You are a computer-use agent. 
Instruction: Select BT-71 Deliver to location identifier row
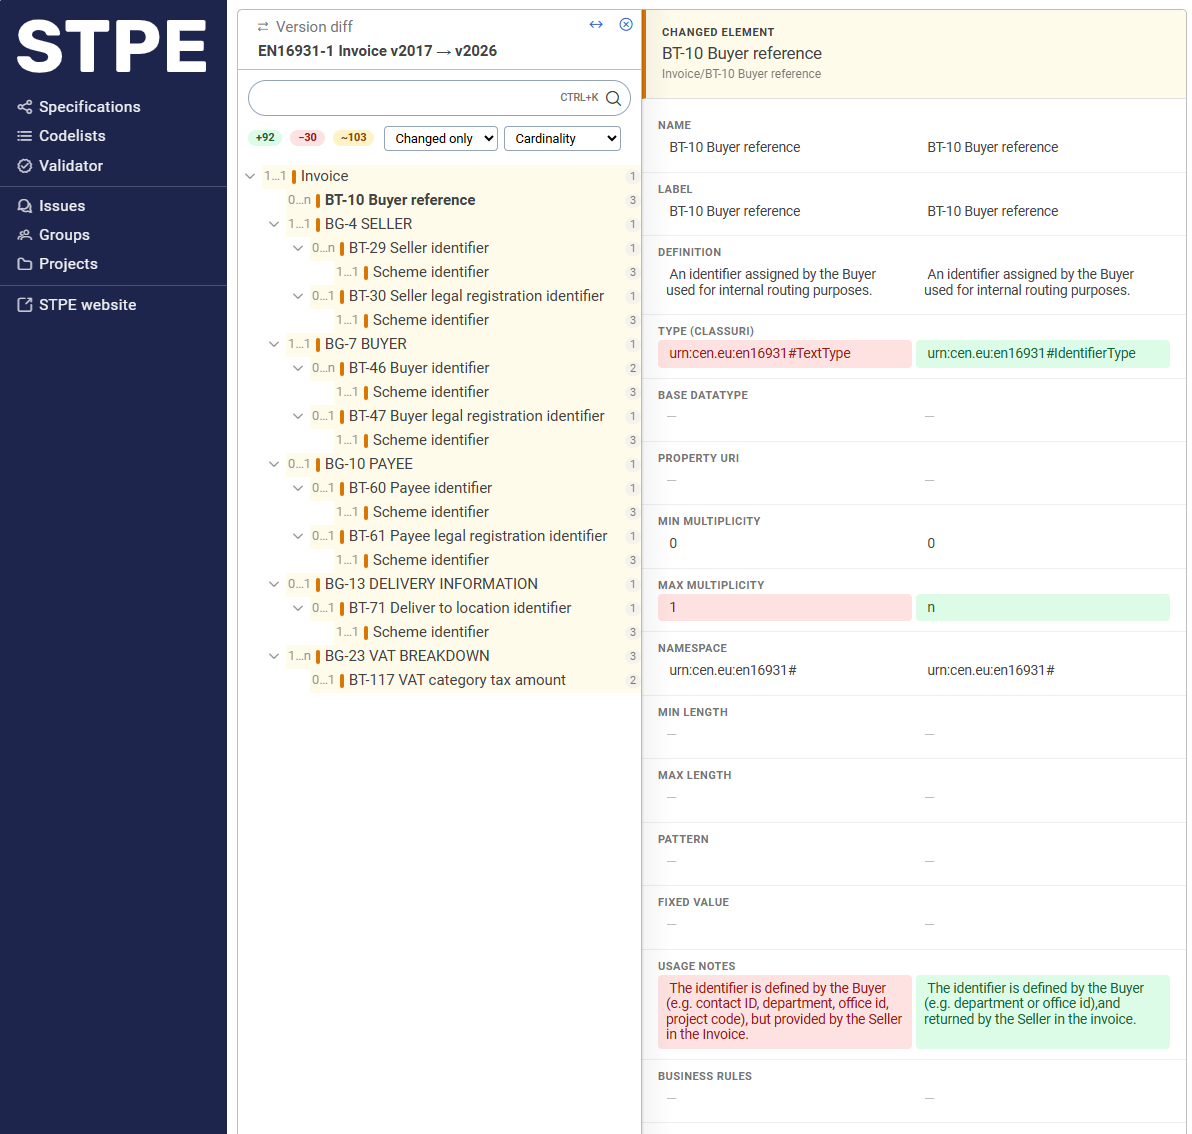coord(475,609)
